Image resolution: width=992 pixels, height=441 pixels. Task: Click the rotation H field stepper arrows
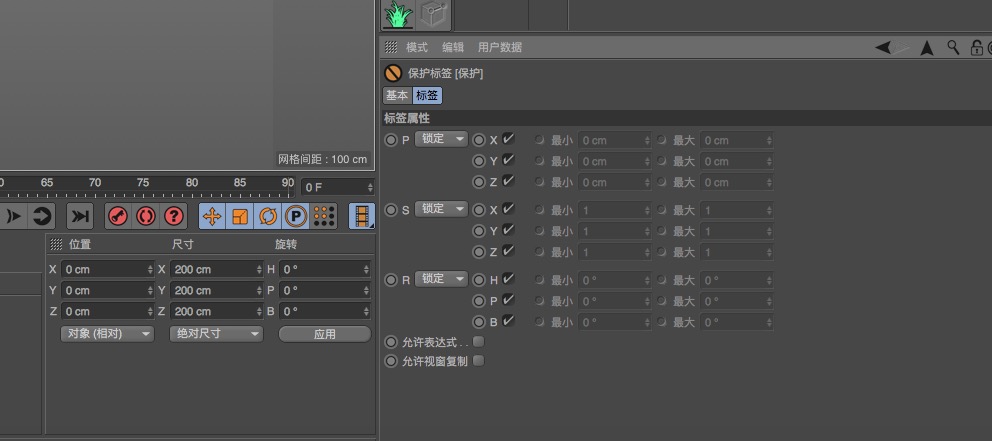pyautogui.click(x=366, y=270)
